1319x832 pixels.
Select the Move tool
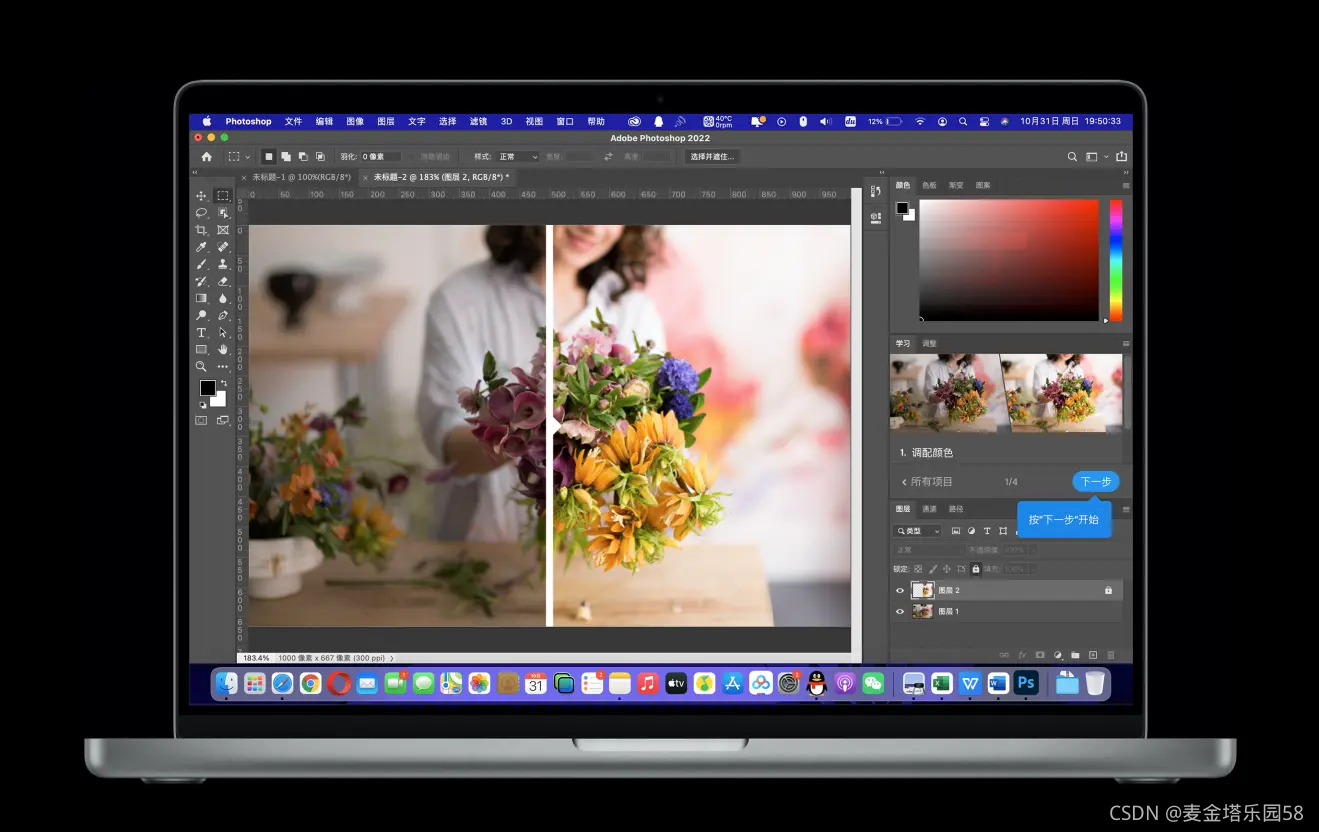[x=201, y=196]
